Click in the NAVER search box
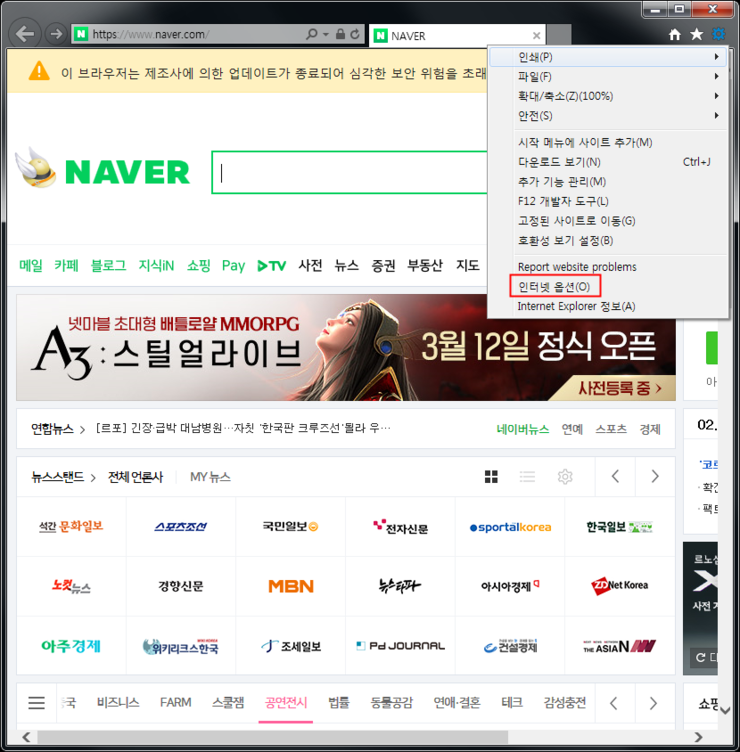 tap(350, 172)
